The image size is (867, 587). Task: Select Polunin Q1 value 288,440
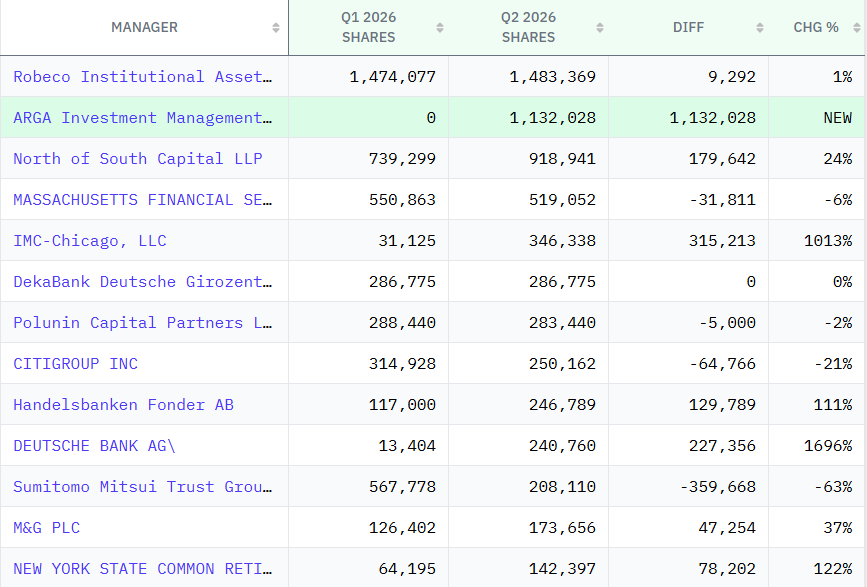[402, 322]
